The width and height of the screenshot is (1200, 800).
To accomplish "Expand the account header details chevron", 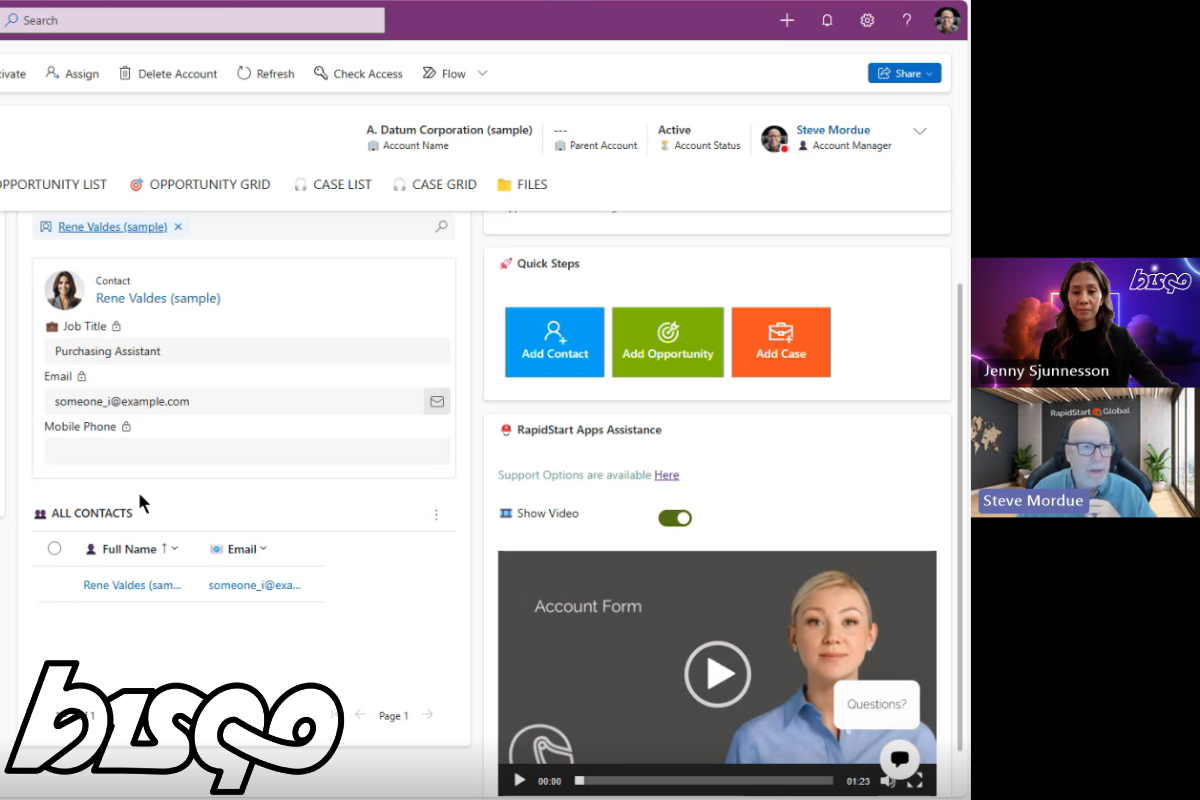I will (920, 130).
